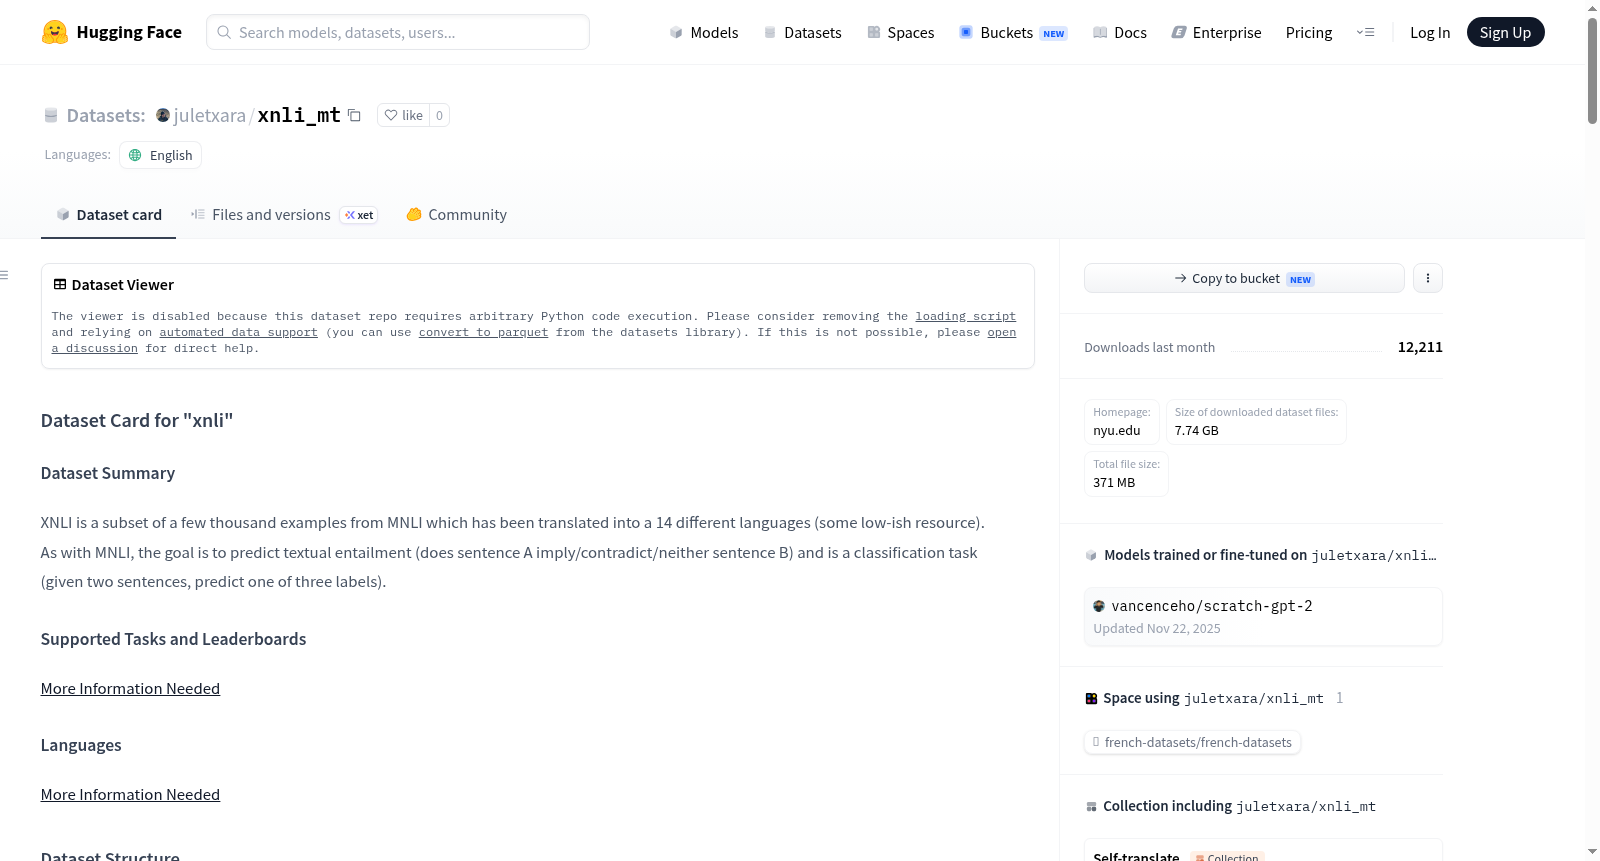The image size is (1600, 861).
Task: Click Copy to bucket button
Action: point(1244,278)
